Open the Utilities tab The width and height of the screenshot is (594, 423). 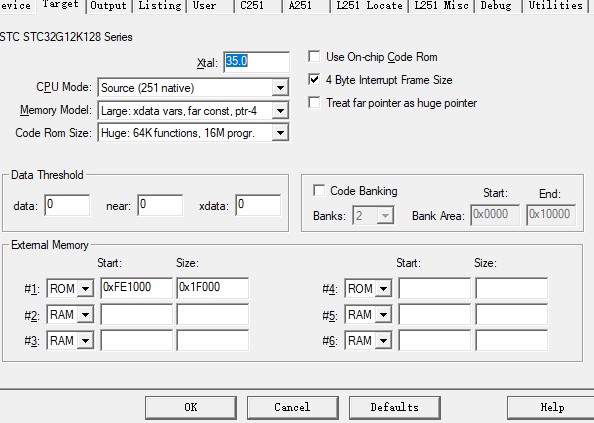click(555, 6)
